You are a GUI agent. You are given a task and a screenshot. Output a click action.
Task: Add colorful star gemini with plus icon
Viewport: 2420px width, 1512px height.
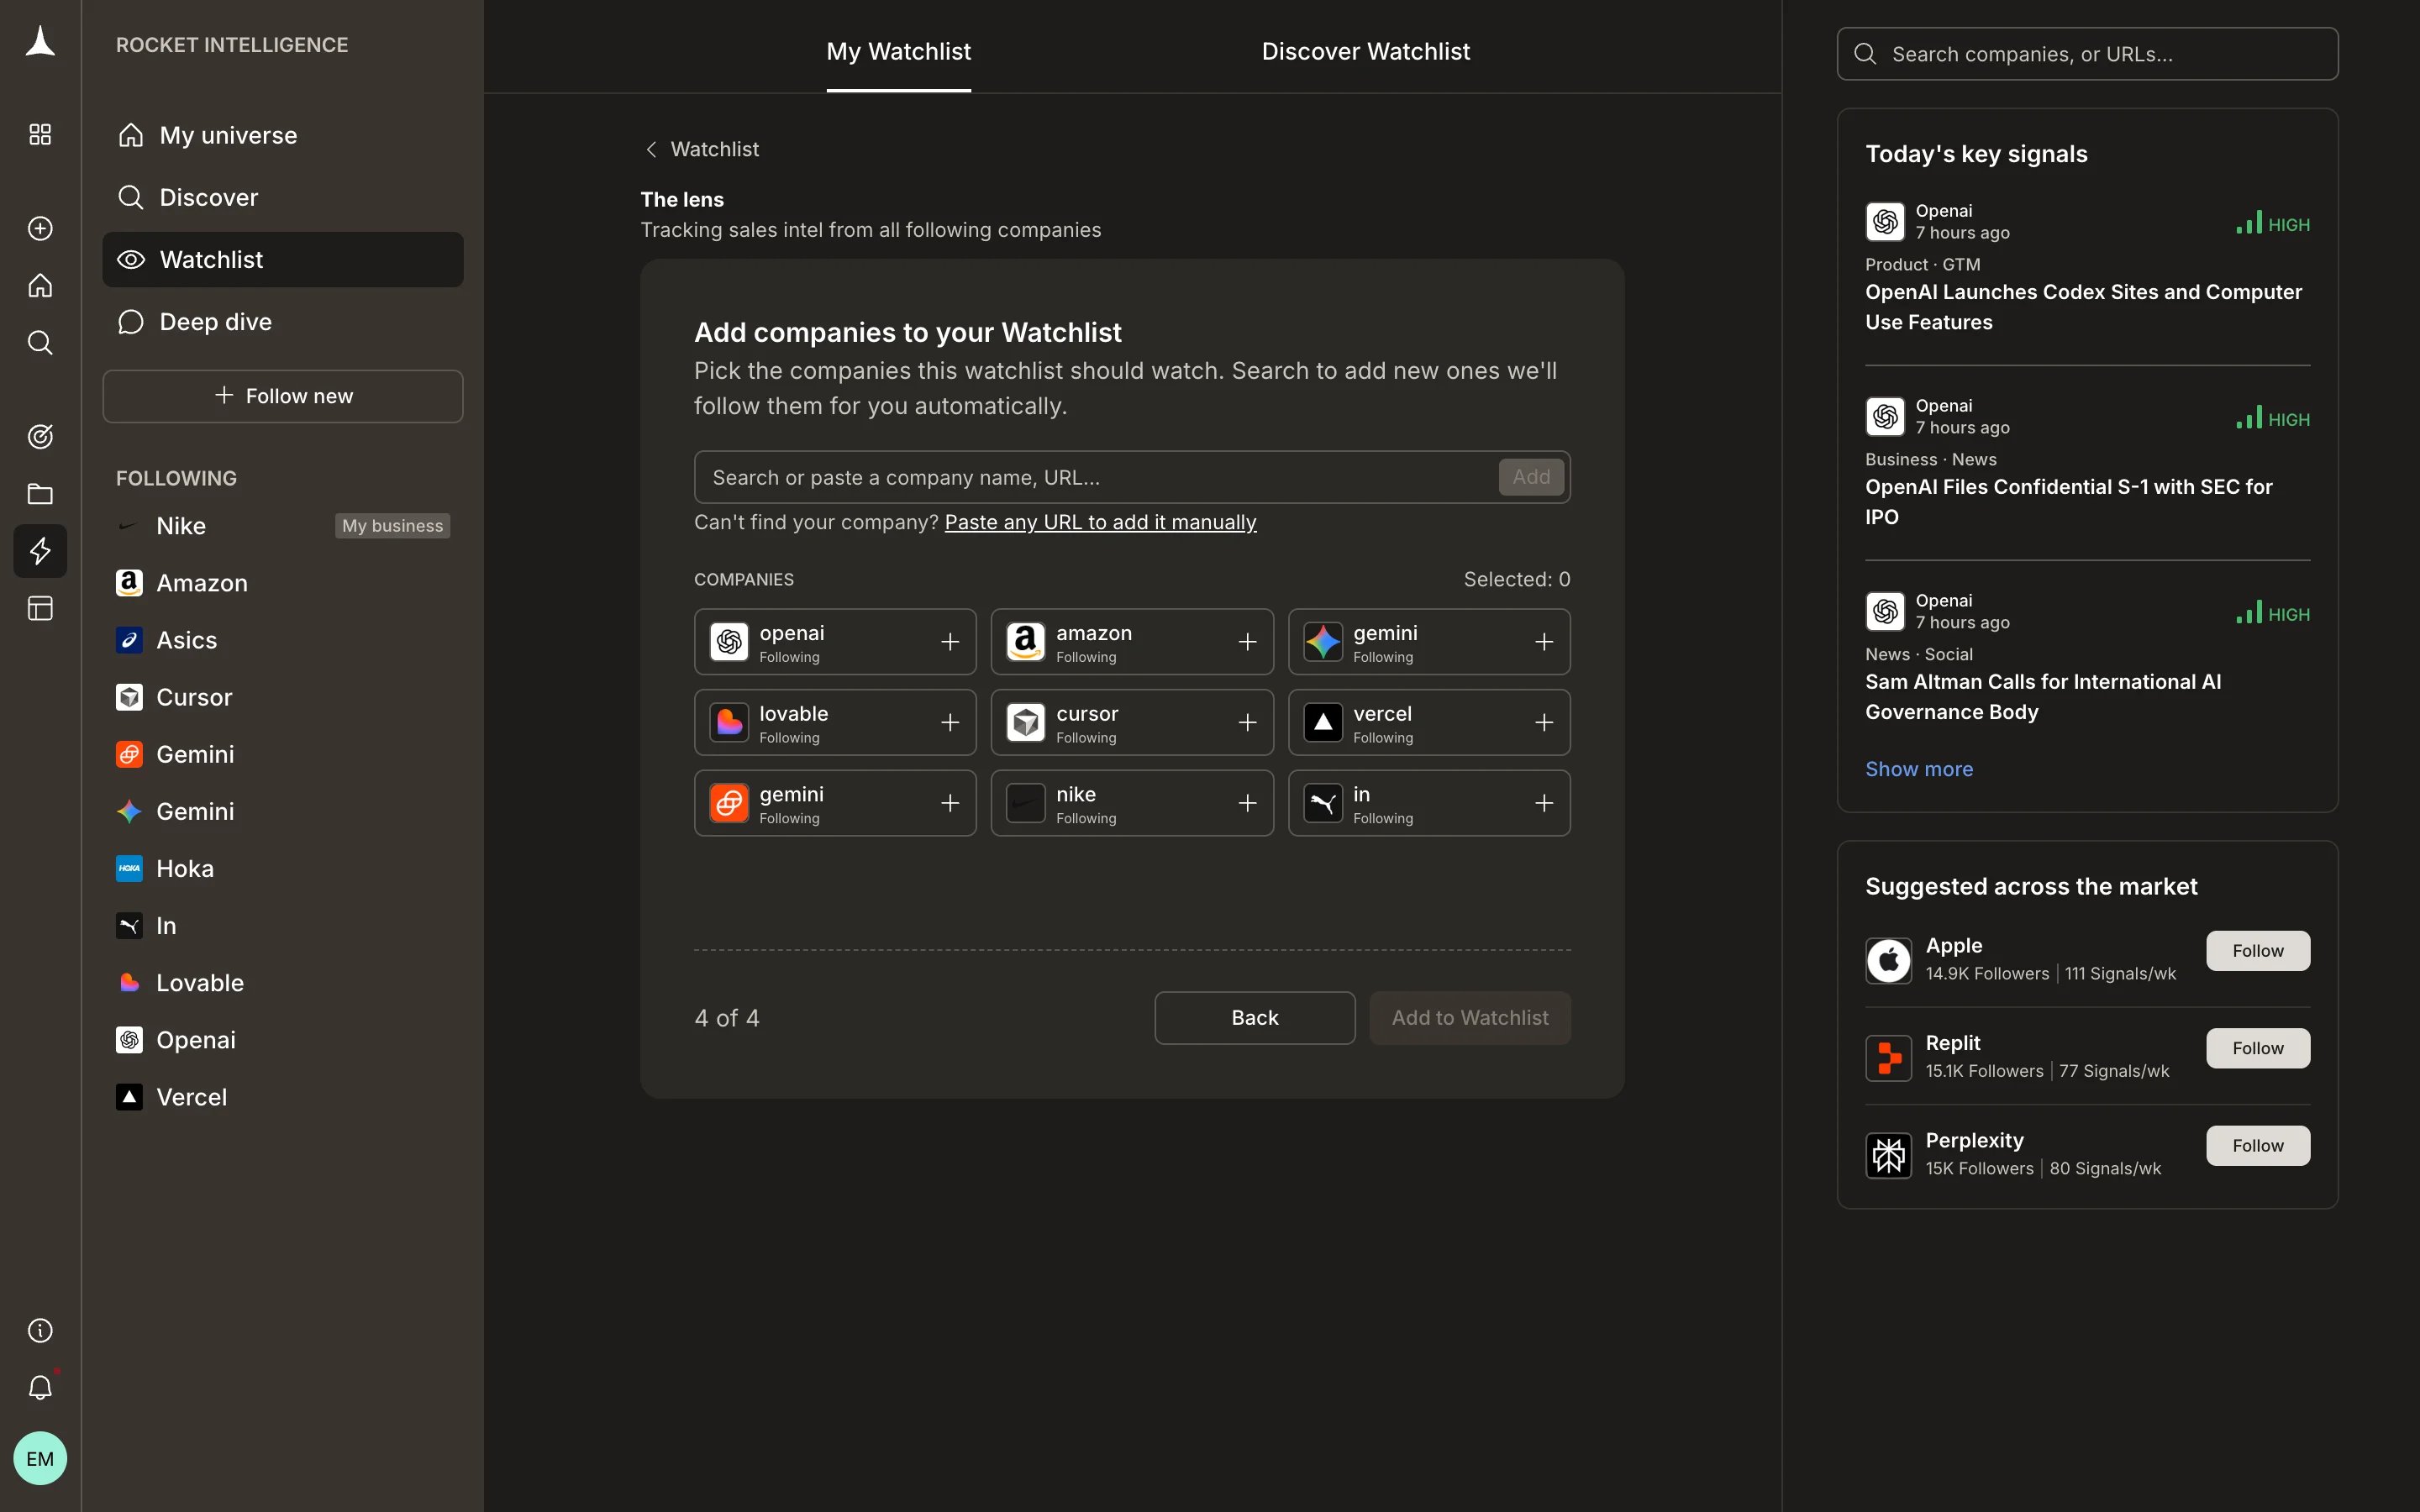tap(1544, 642)
